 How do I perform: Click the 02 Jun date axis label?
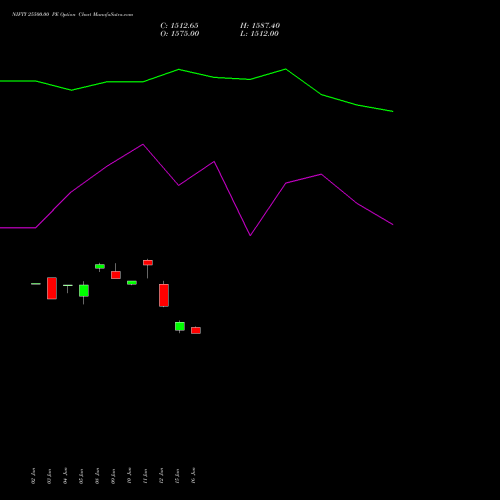point(33,476)
